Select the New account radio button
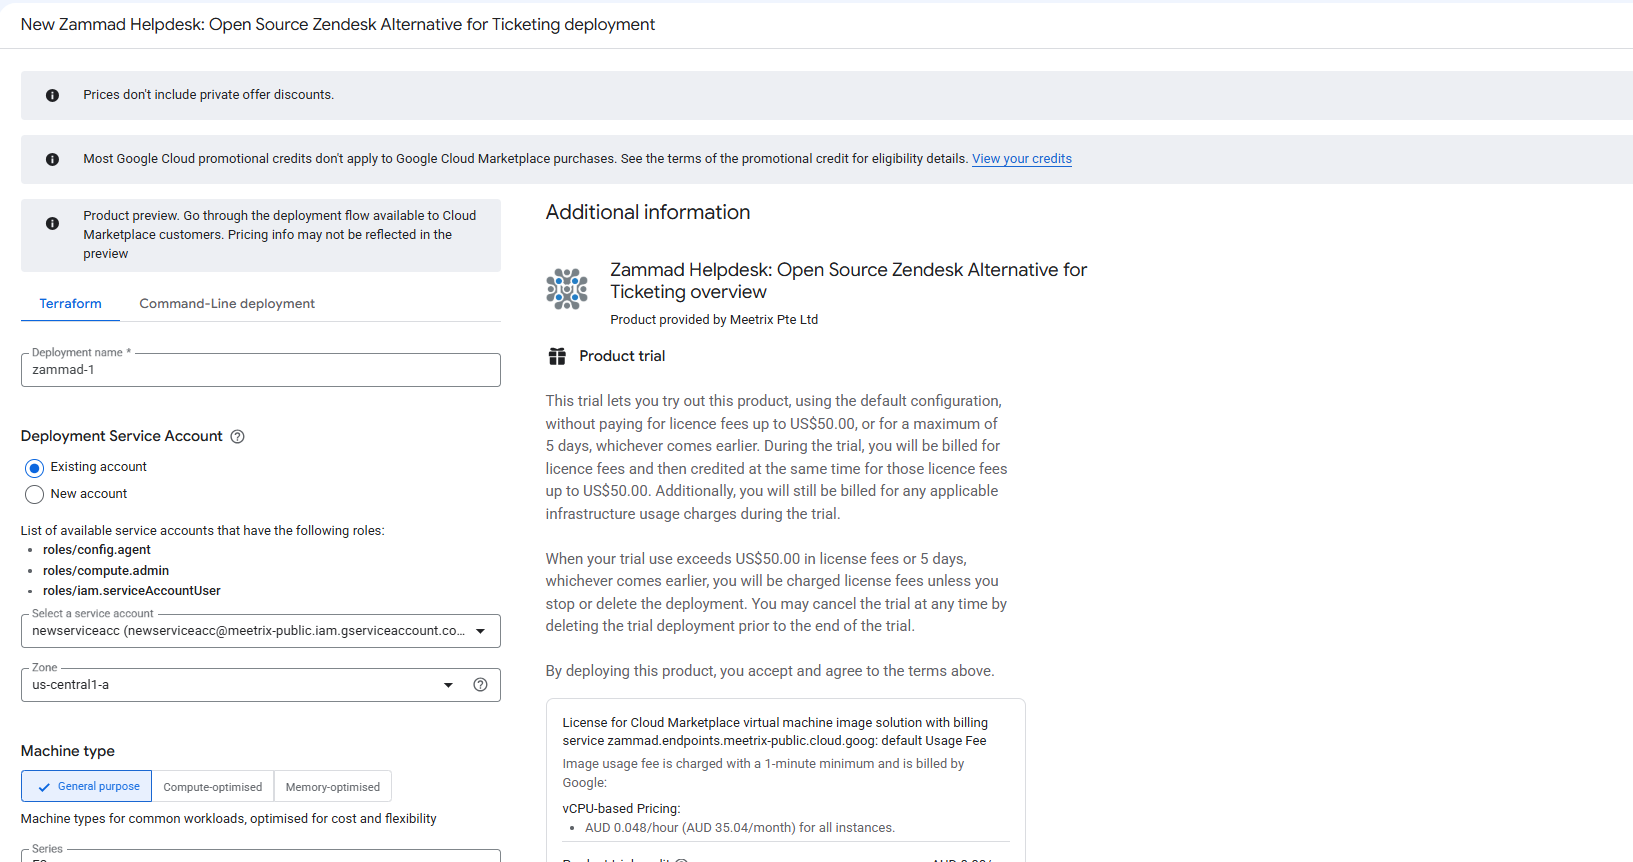 35,494
